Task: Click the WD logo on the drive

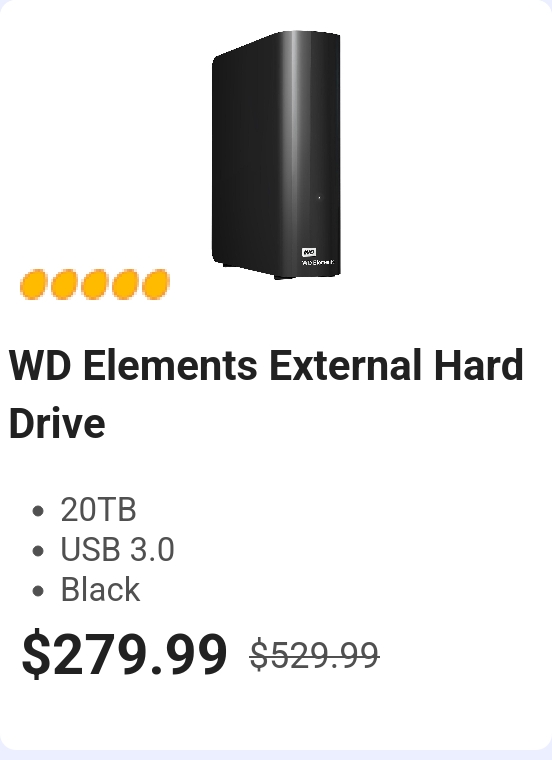Action: [x=309, y=252]
